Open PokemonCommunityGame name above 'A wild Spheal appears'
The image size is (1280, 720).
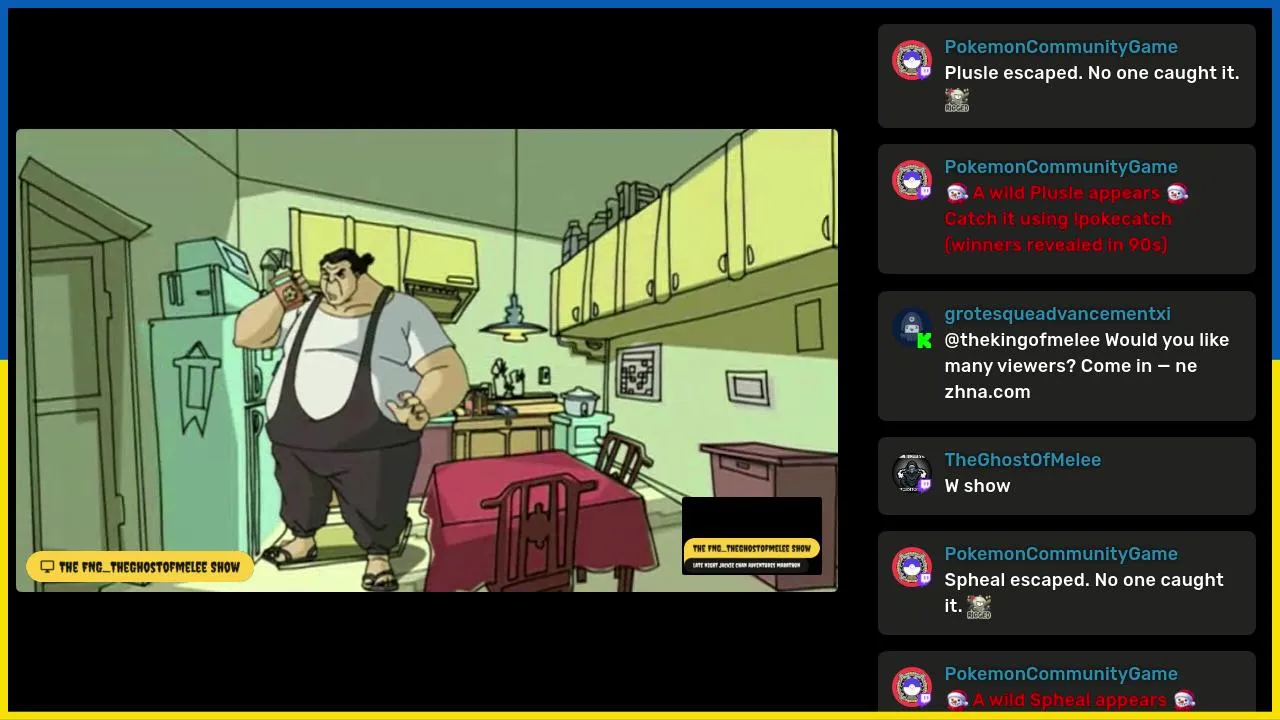pyautogui.click(x=1061, y=674)
